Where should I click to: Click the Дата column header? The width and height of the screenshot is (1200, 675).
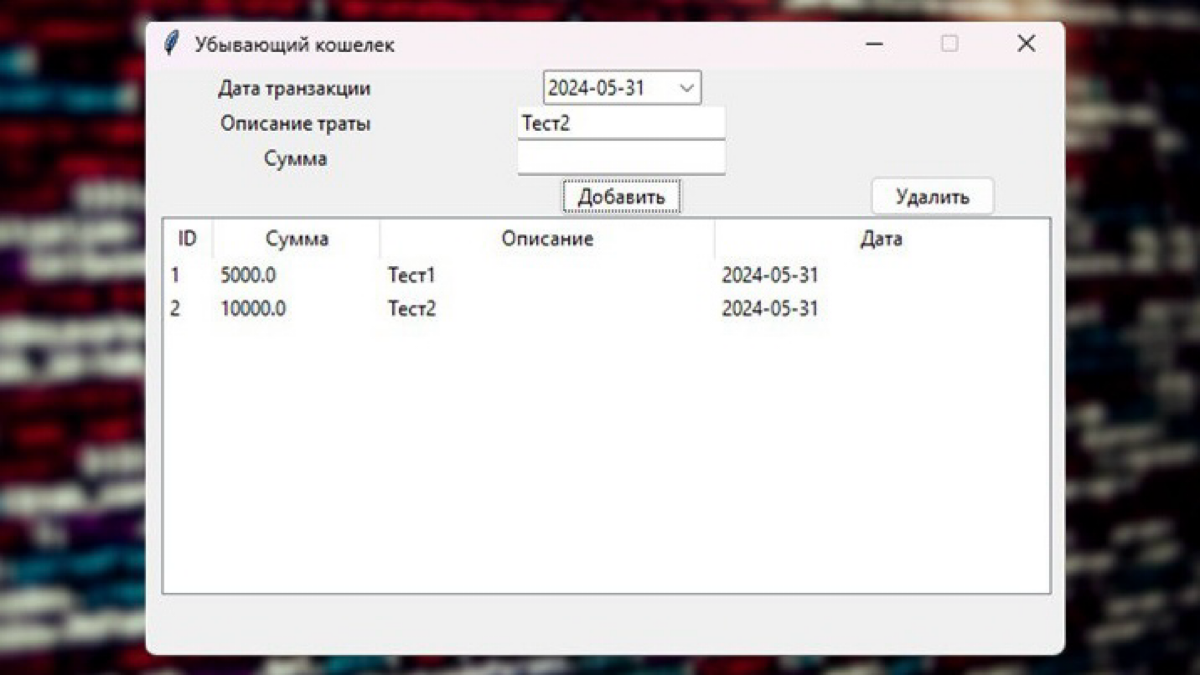tap(882, 238)
